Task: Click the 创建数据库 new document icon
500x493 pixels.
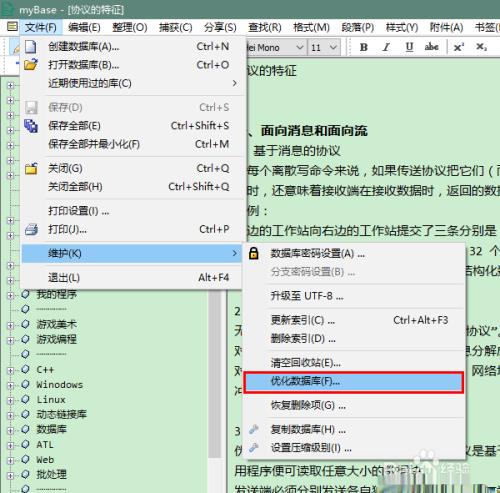Action: [x=31, y=47]
